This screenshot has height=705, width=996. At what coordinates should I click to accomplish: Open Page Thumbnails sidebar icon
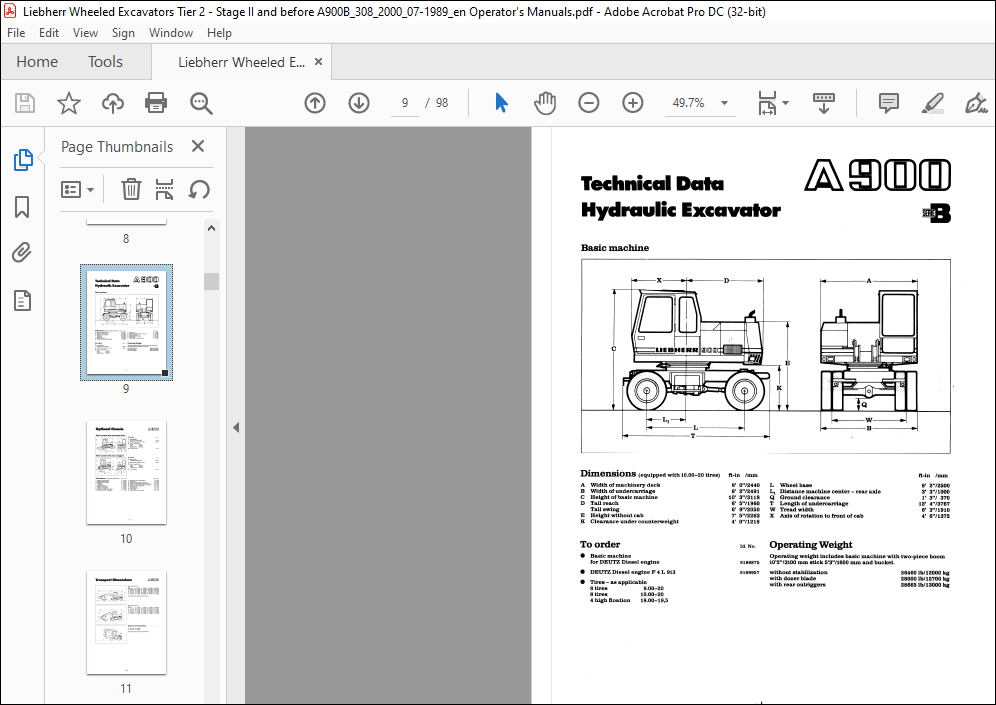(x=23, y=160)
